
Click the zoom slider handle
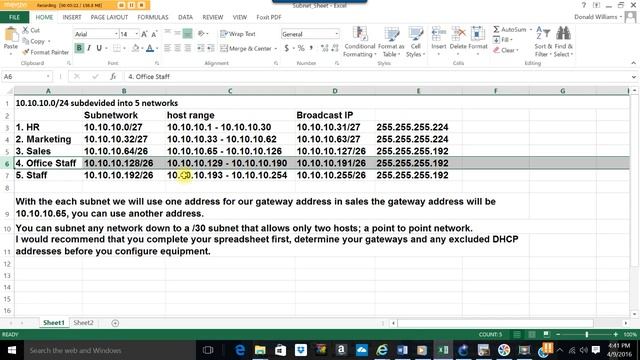point(587,334)
